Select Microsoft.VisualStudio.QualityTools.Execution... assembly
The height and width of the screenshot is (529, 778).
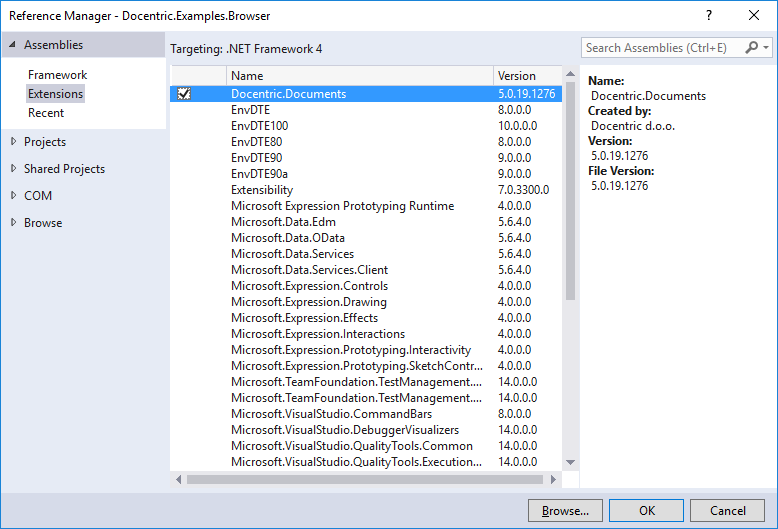click(x=366, y=462)
